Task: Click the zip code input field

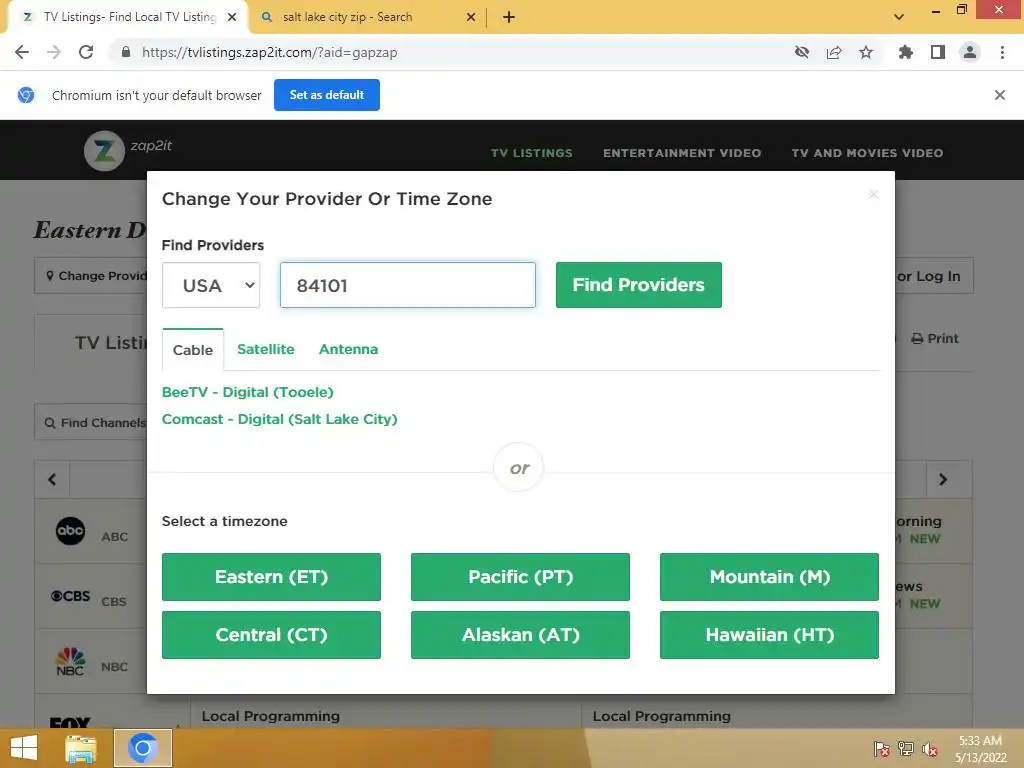Action: (408, 285)
